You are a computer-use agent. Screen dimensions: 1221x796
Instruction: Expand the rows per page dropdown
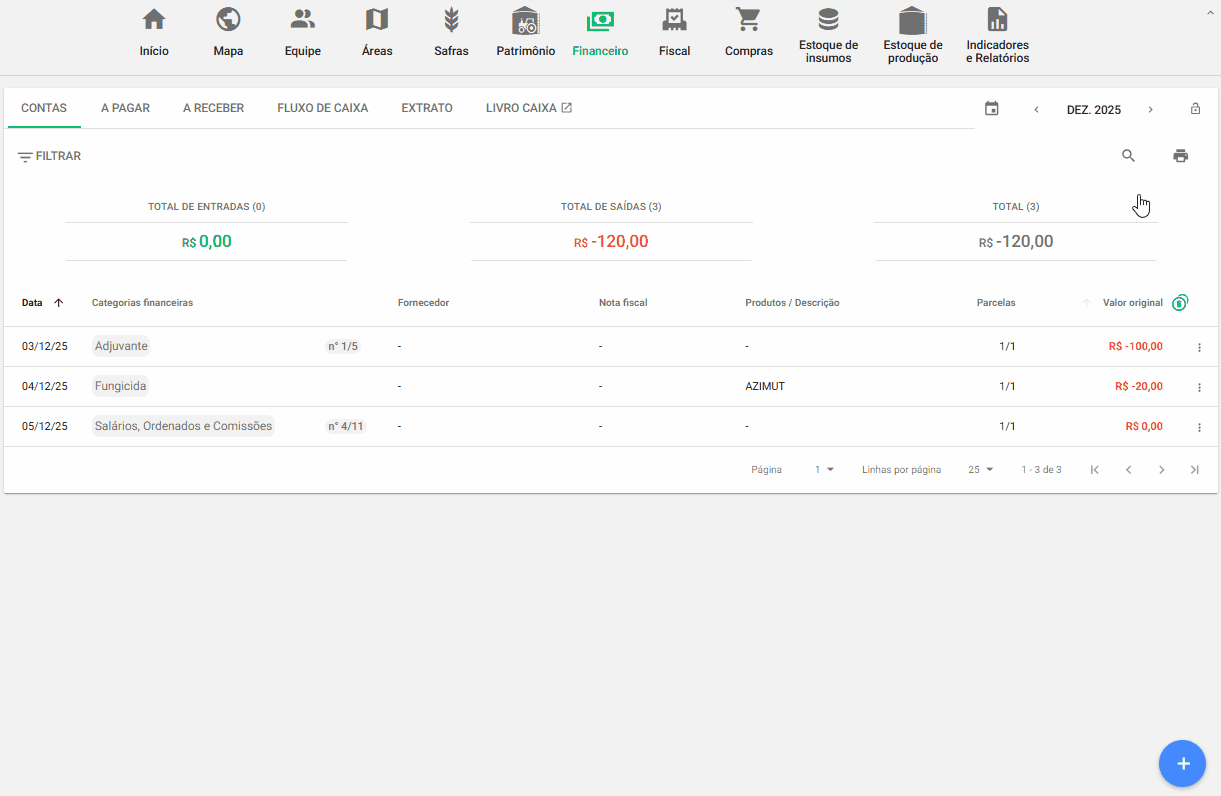980,470
